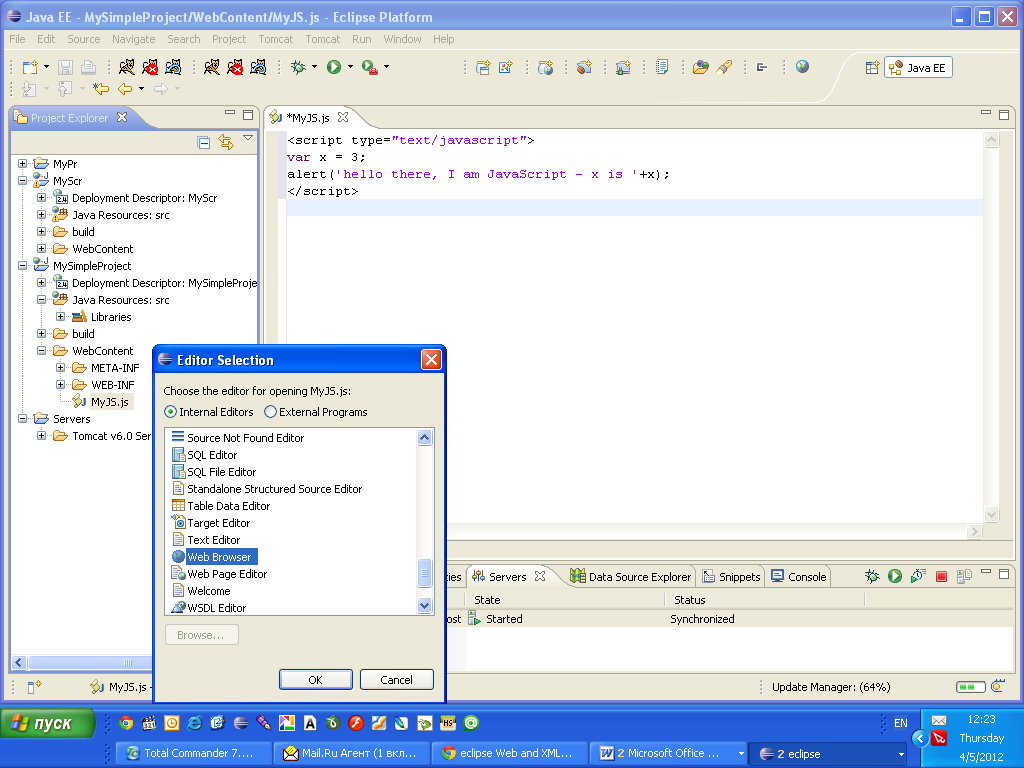
Task: Minimize the Project Explorer view
Action: coord(230,114)
